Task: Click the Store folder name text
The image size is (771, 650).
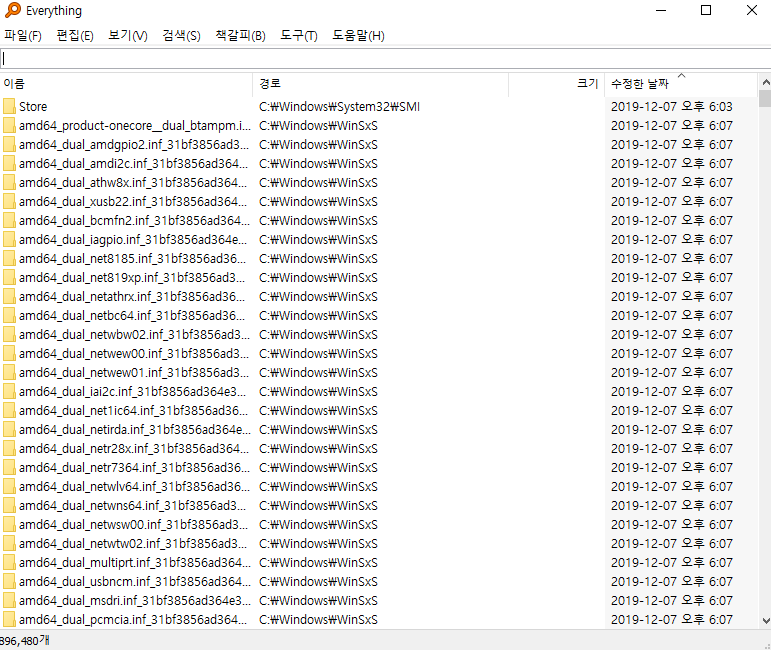Action: pyautogui.click(x=33, y=107)
